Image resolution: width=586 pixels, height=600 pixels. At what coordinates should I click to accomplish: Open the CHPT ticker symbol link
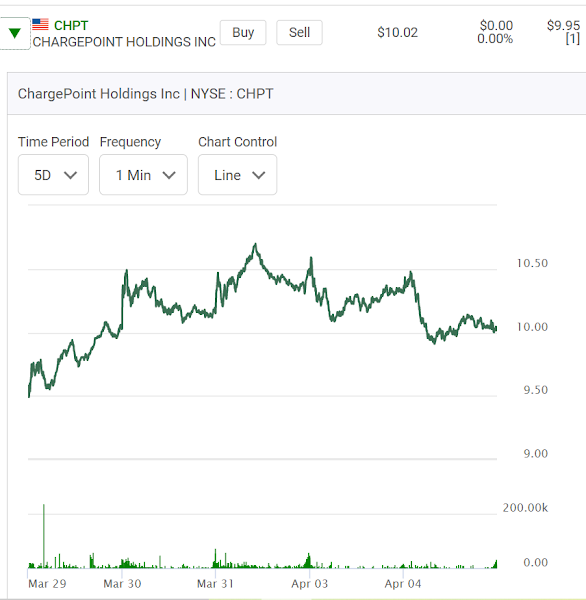point(71,25)
